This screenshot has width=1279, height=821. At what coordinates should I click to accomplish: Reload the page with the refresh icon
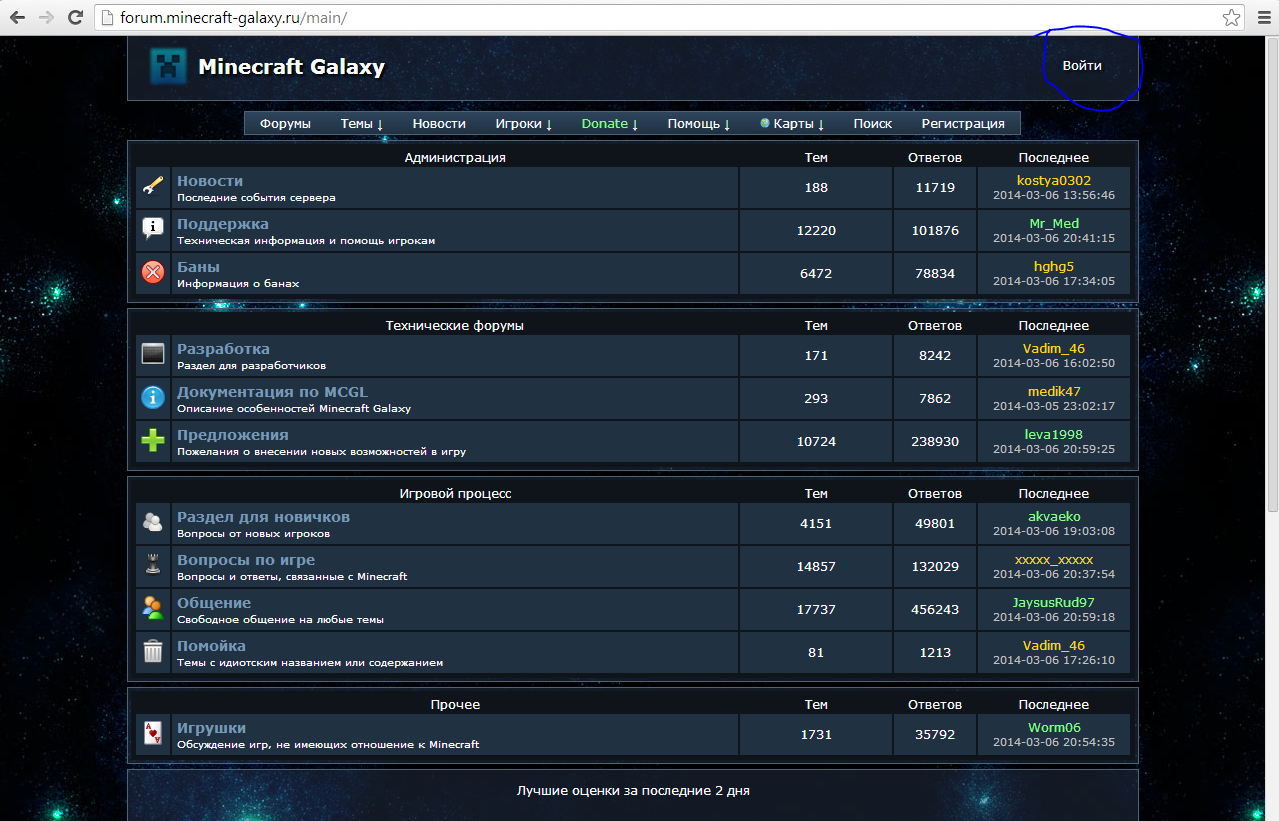pos(75,17)
